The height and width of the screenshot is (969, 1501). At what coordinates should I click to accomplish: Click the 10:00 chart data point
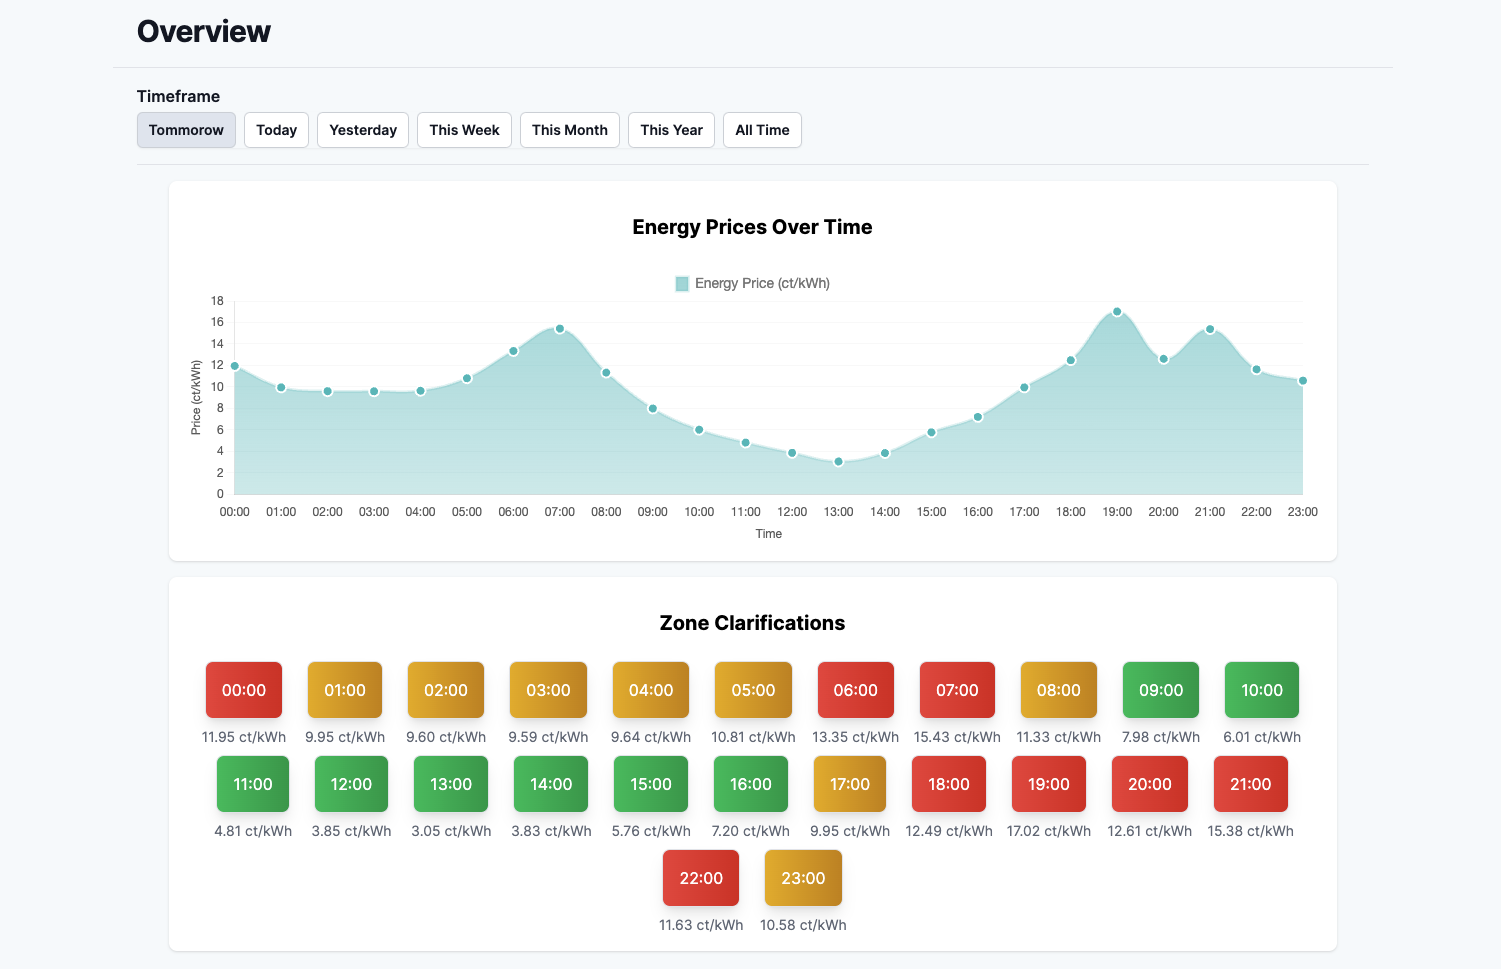[x=699, y=430]
